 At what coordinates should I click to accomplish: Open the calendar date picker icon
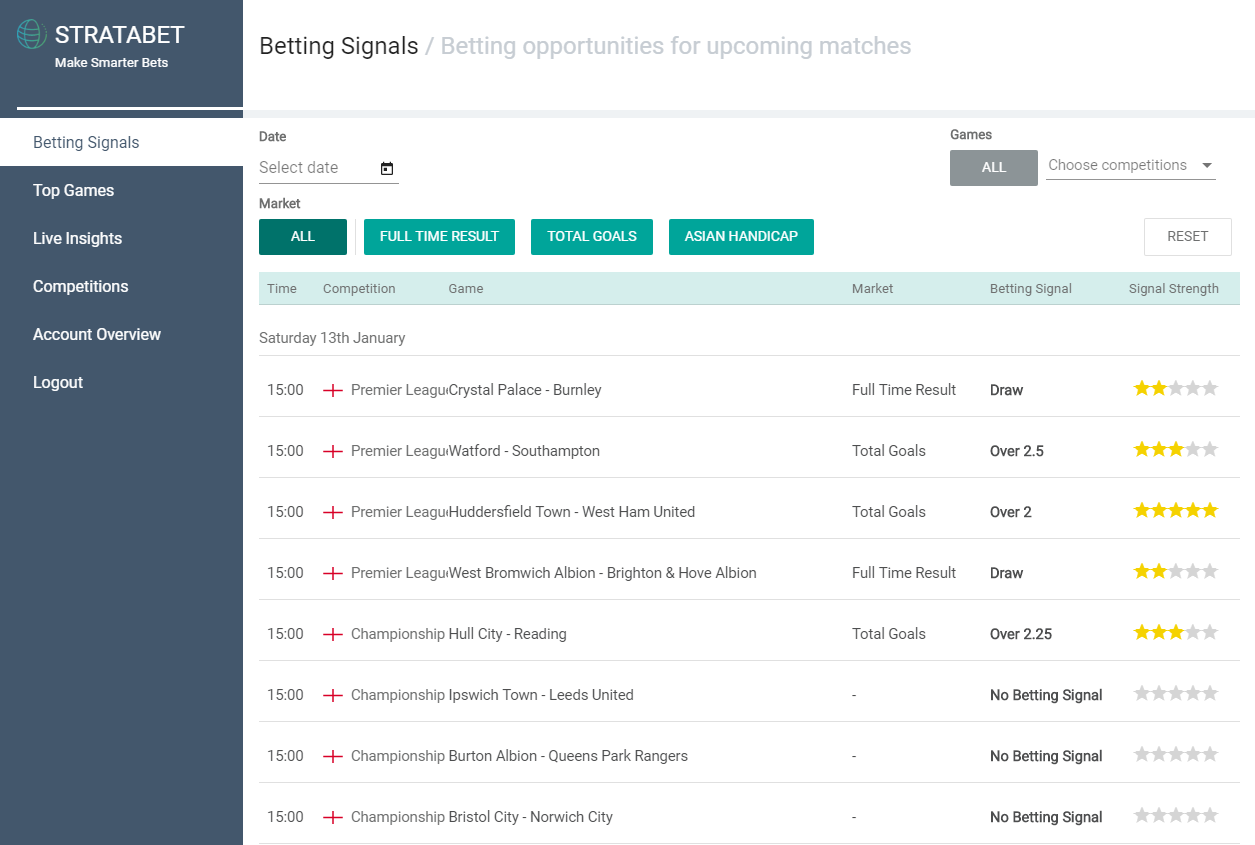(387, 168)
